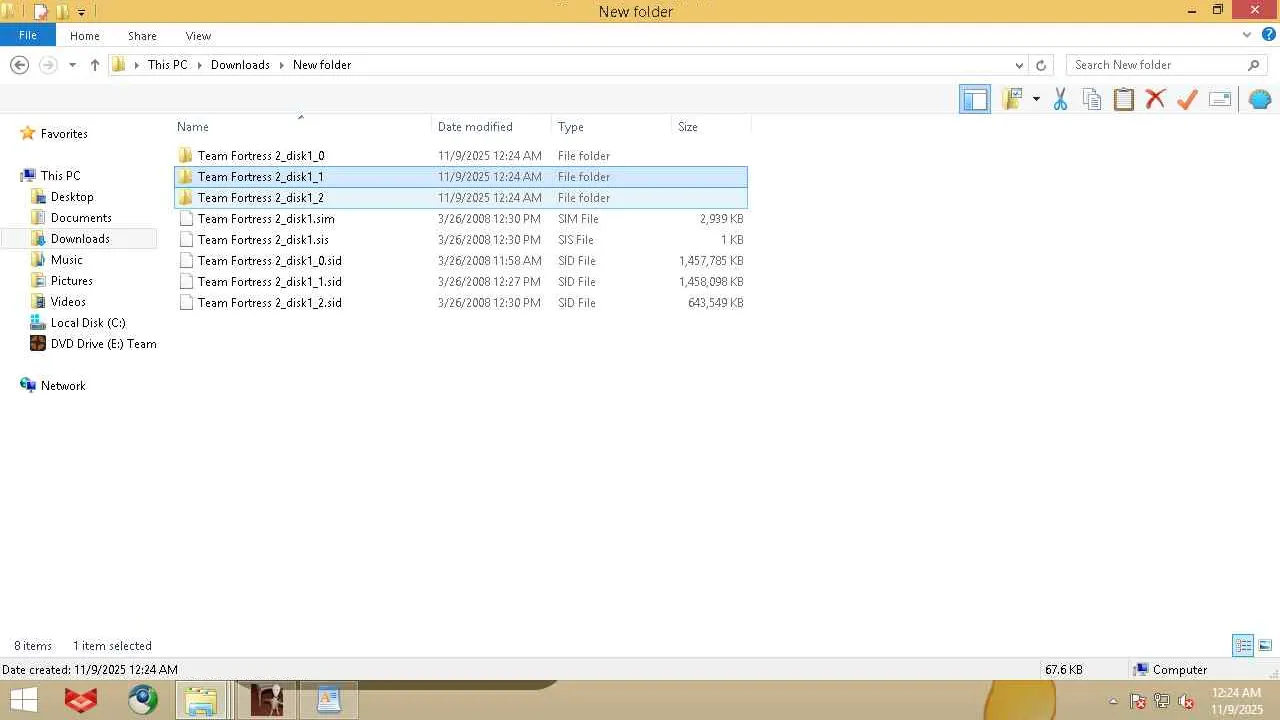
Task: Click the Copy icon in toolbar
Action: coord(1092,99)
